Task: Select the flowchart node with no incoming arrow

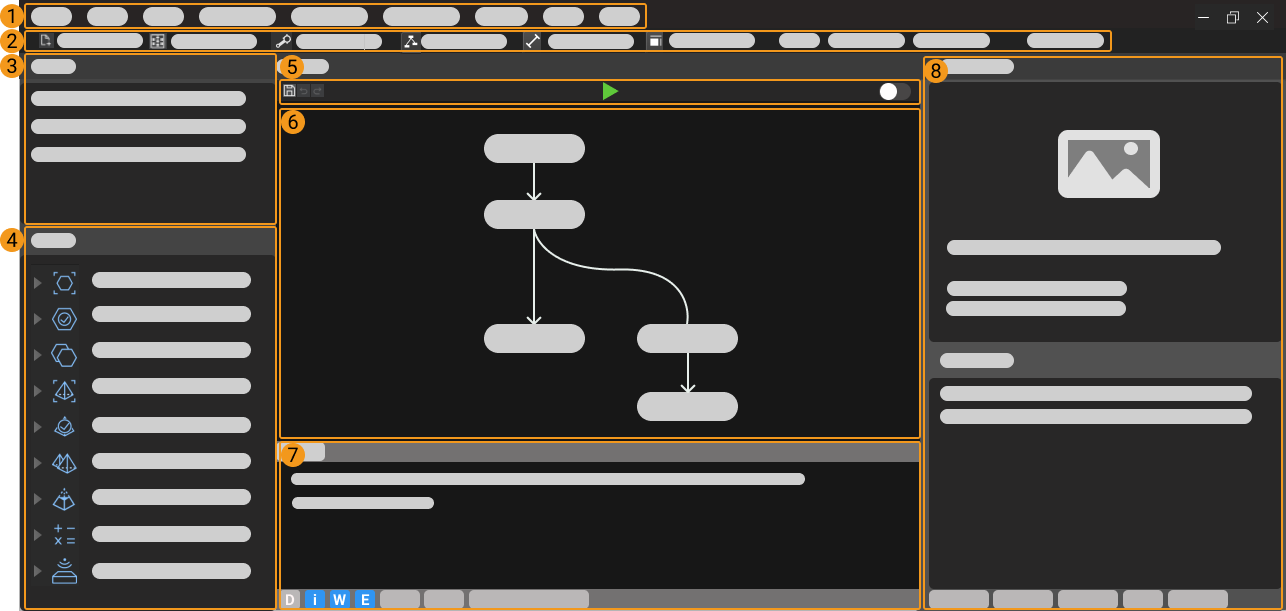Action: click(x=534, y=149)
